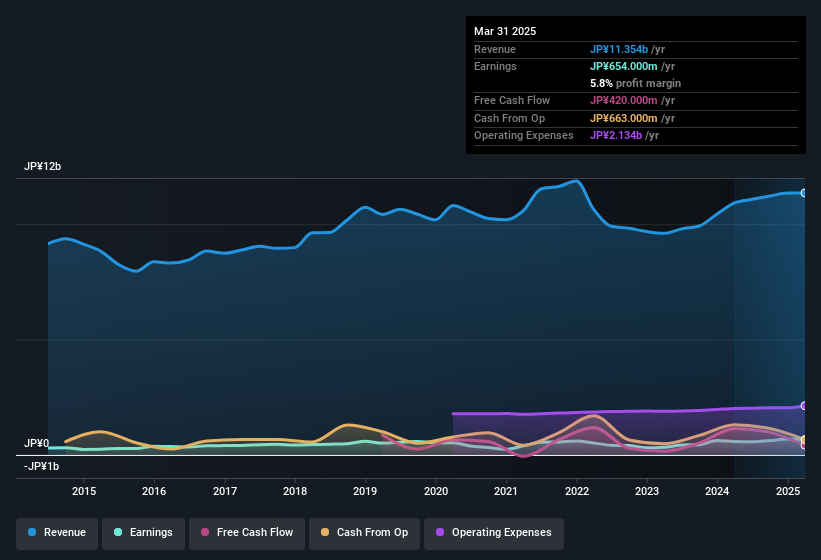
Task: Click the JP¥663.000m cash from op value
Action: 624,118
